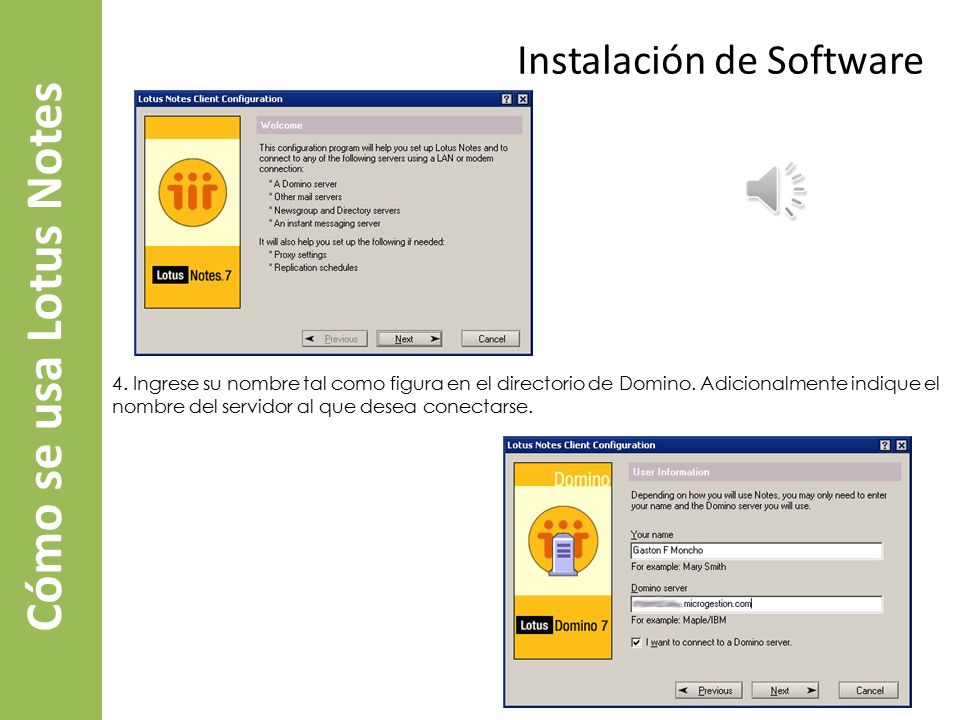Click the Domino server input field
Viewport: 960px width, 720px height.
[x=757, y=604]
